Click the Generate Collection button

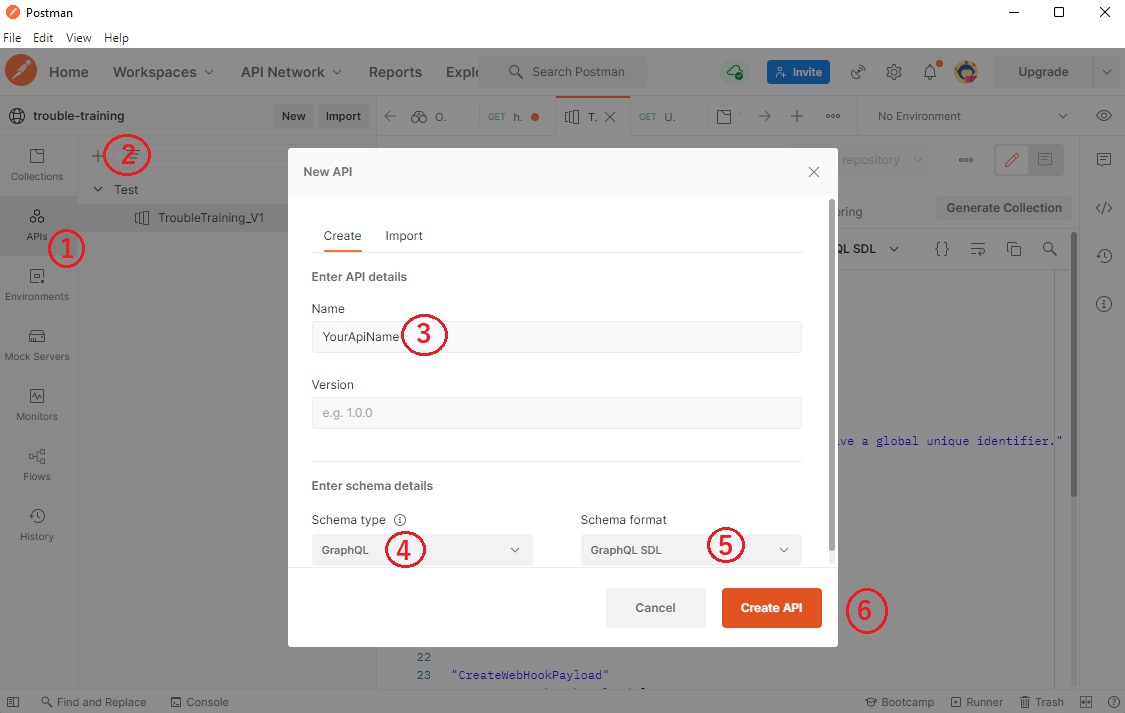coord(1003,207)
